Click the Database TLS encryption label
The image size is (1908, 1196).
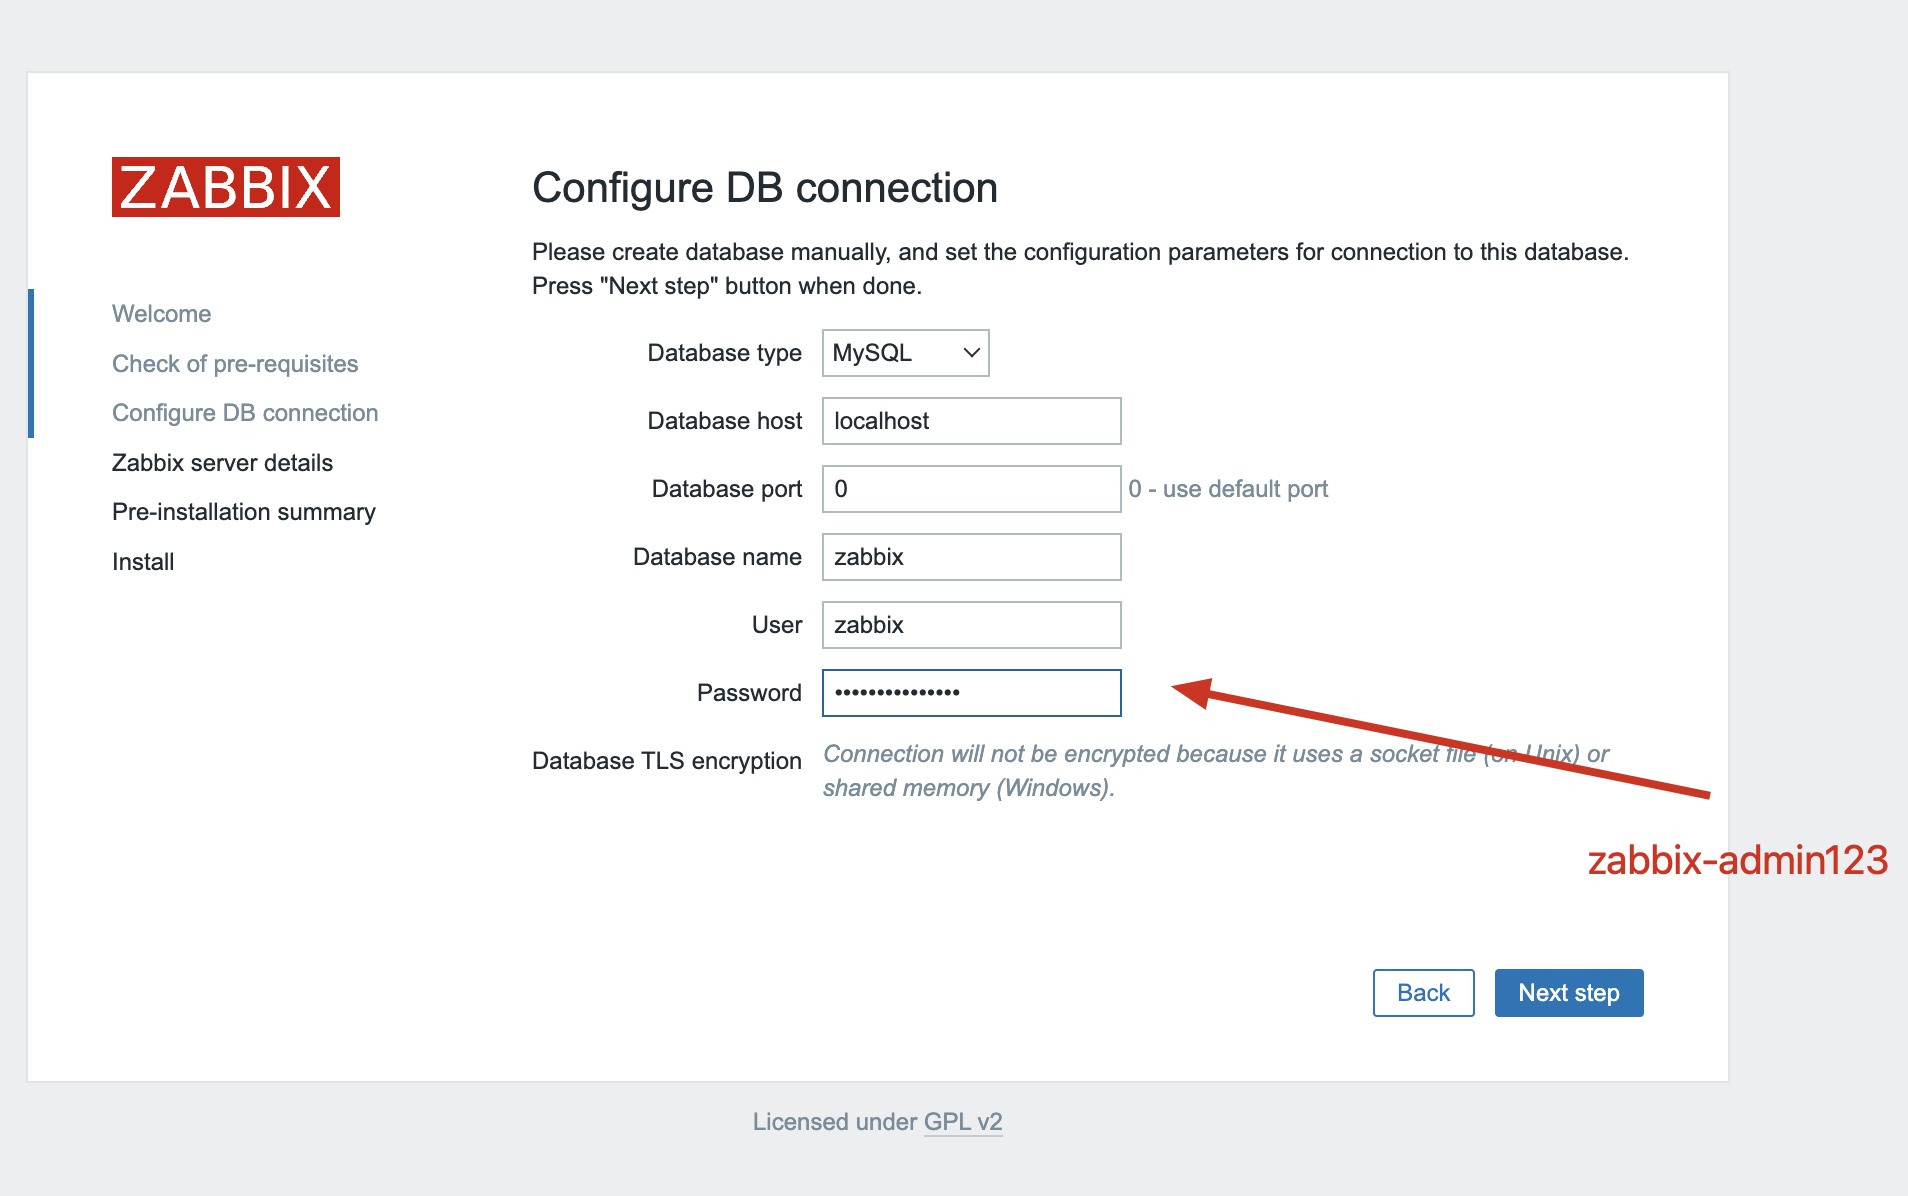tap(667, 761)
